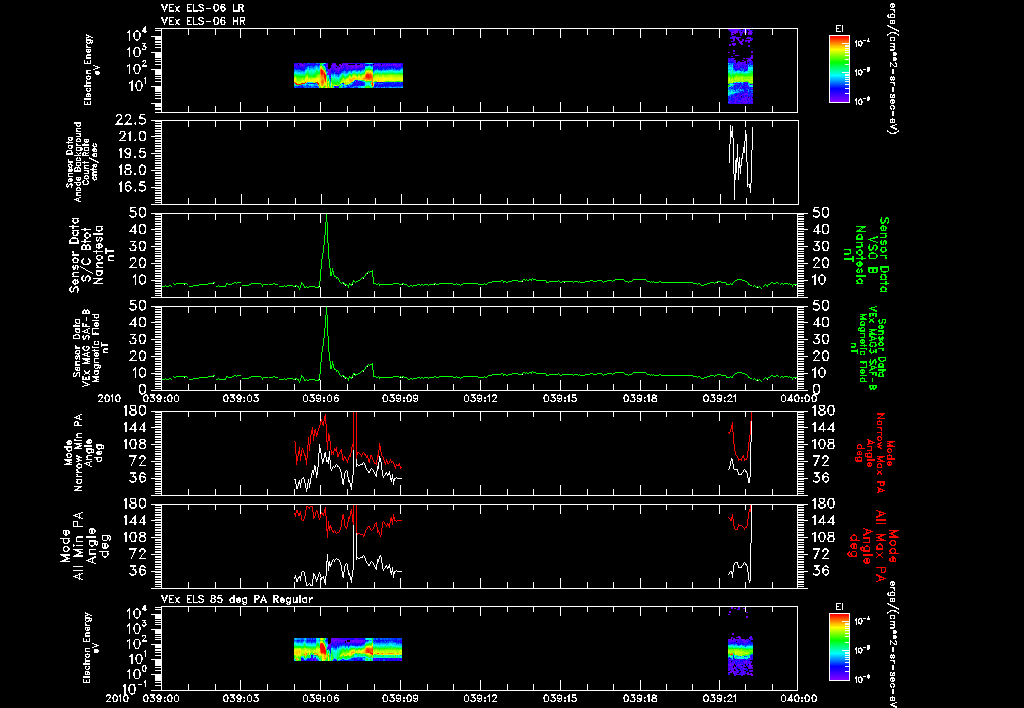The image size is (1024, 708).
Task: Click the white 'VEx MAG SAF-B Magnetic Field' label
Action: pyautogui.click(x=91, y=349)
